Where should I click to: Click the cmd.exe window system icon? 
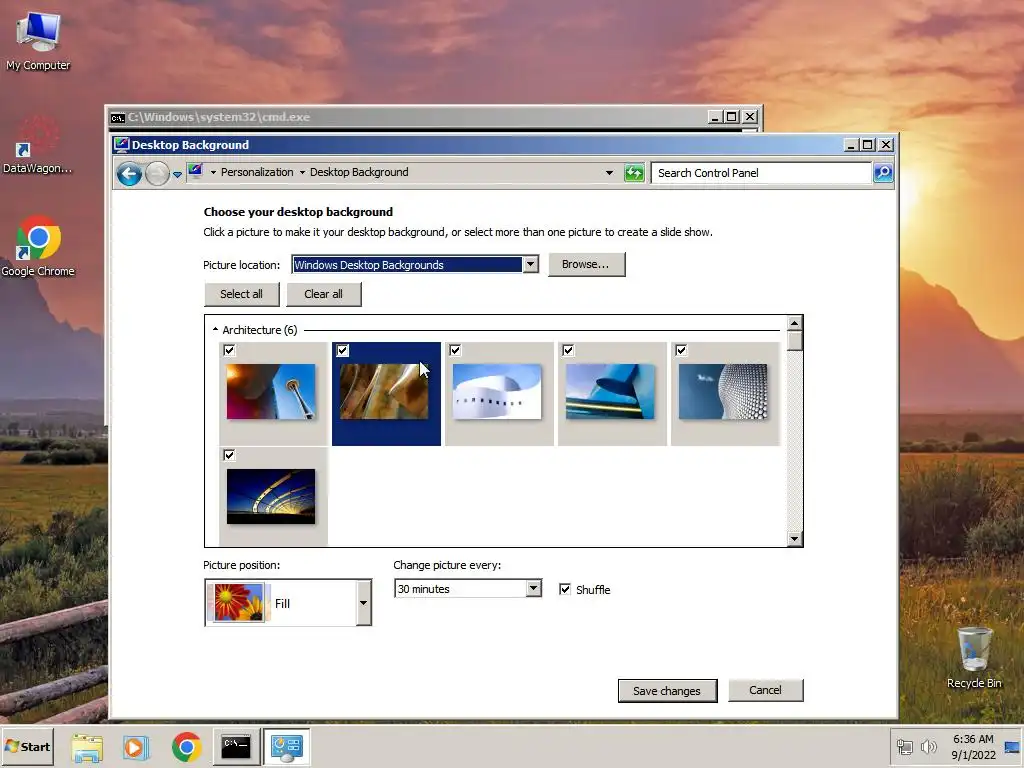click(x=118, y=118)
